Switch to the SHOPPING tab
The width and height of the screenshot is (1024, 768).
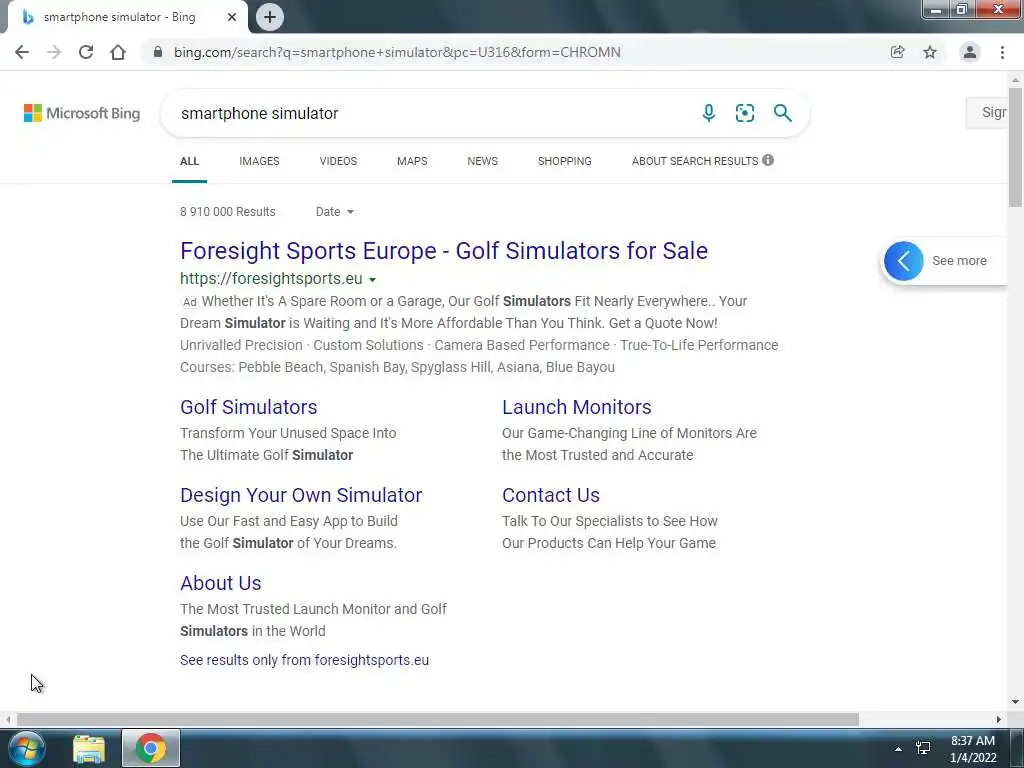point(565,161)
